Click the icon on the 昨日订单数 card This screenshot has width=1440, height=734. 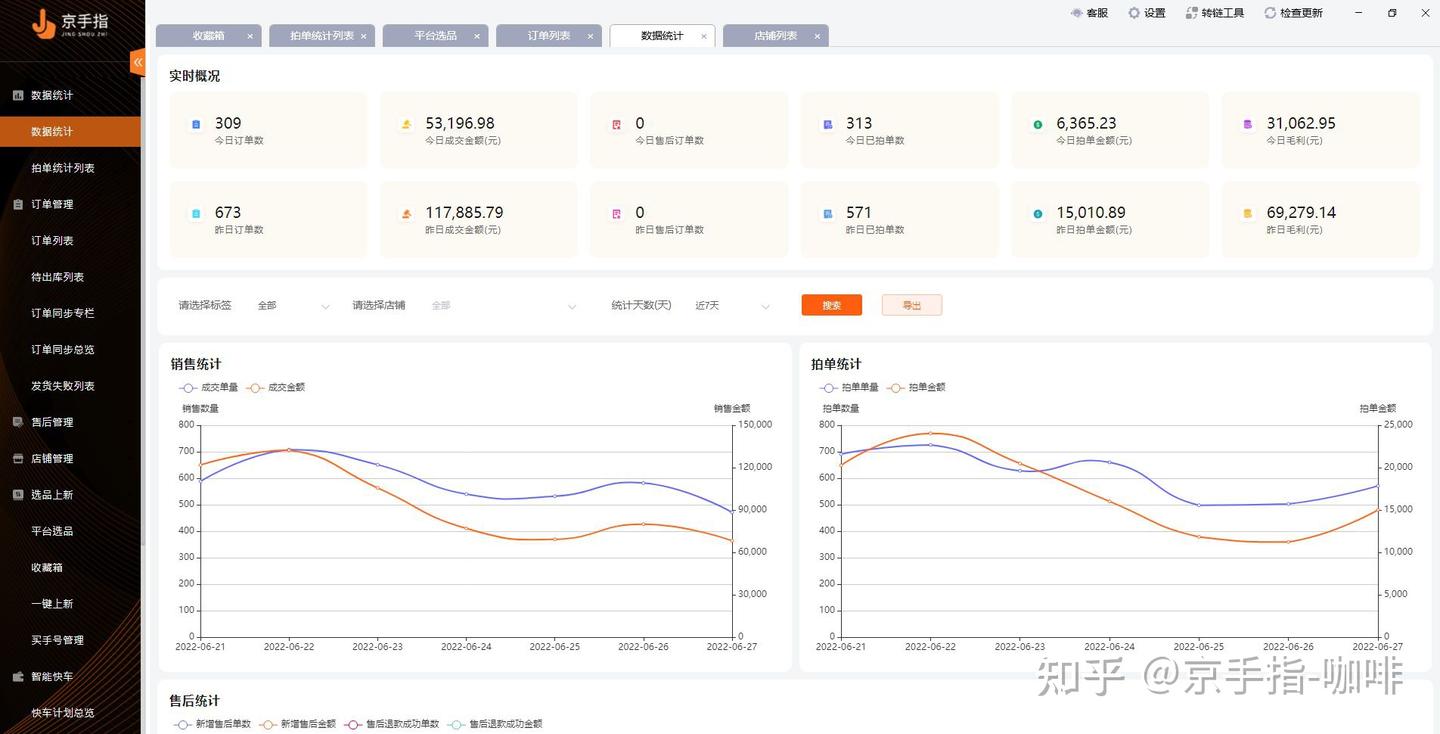point(196,214)
